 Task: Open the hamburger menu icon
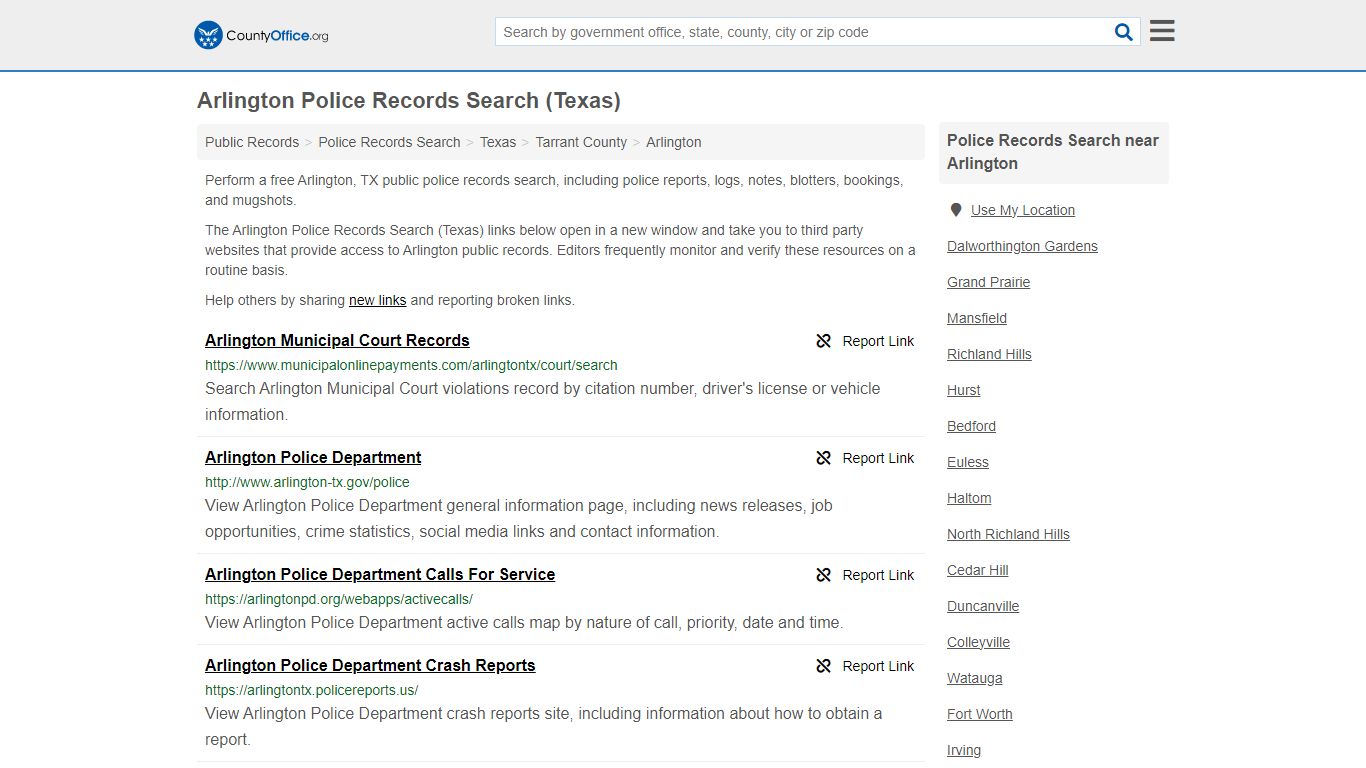tap(1162, 31)
